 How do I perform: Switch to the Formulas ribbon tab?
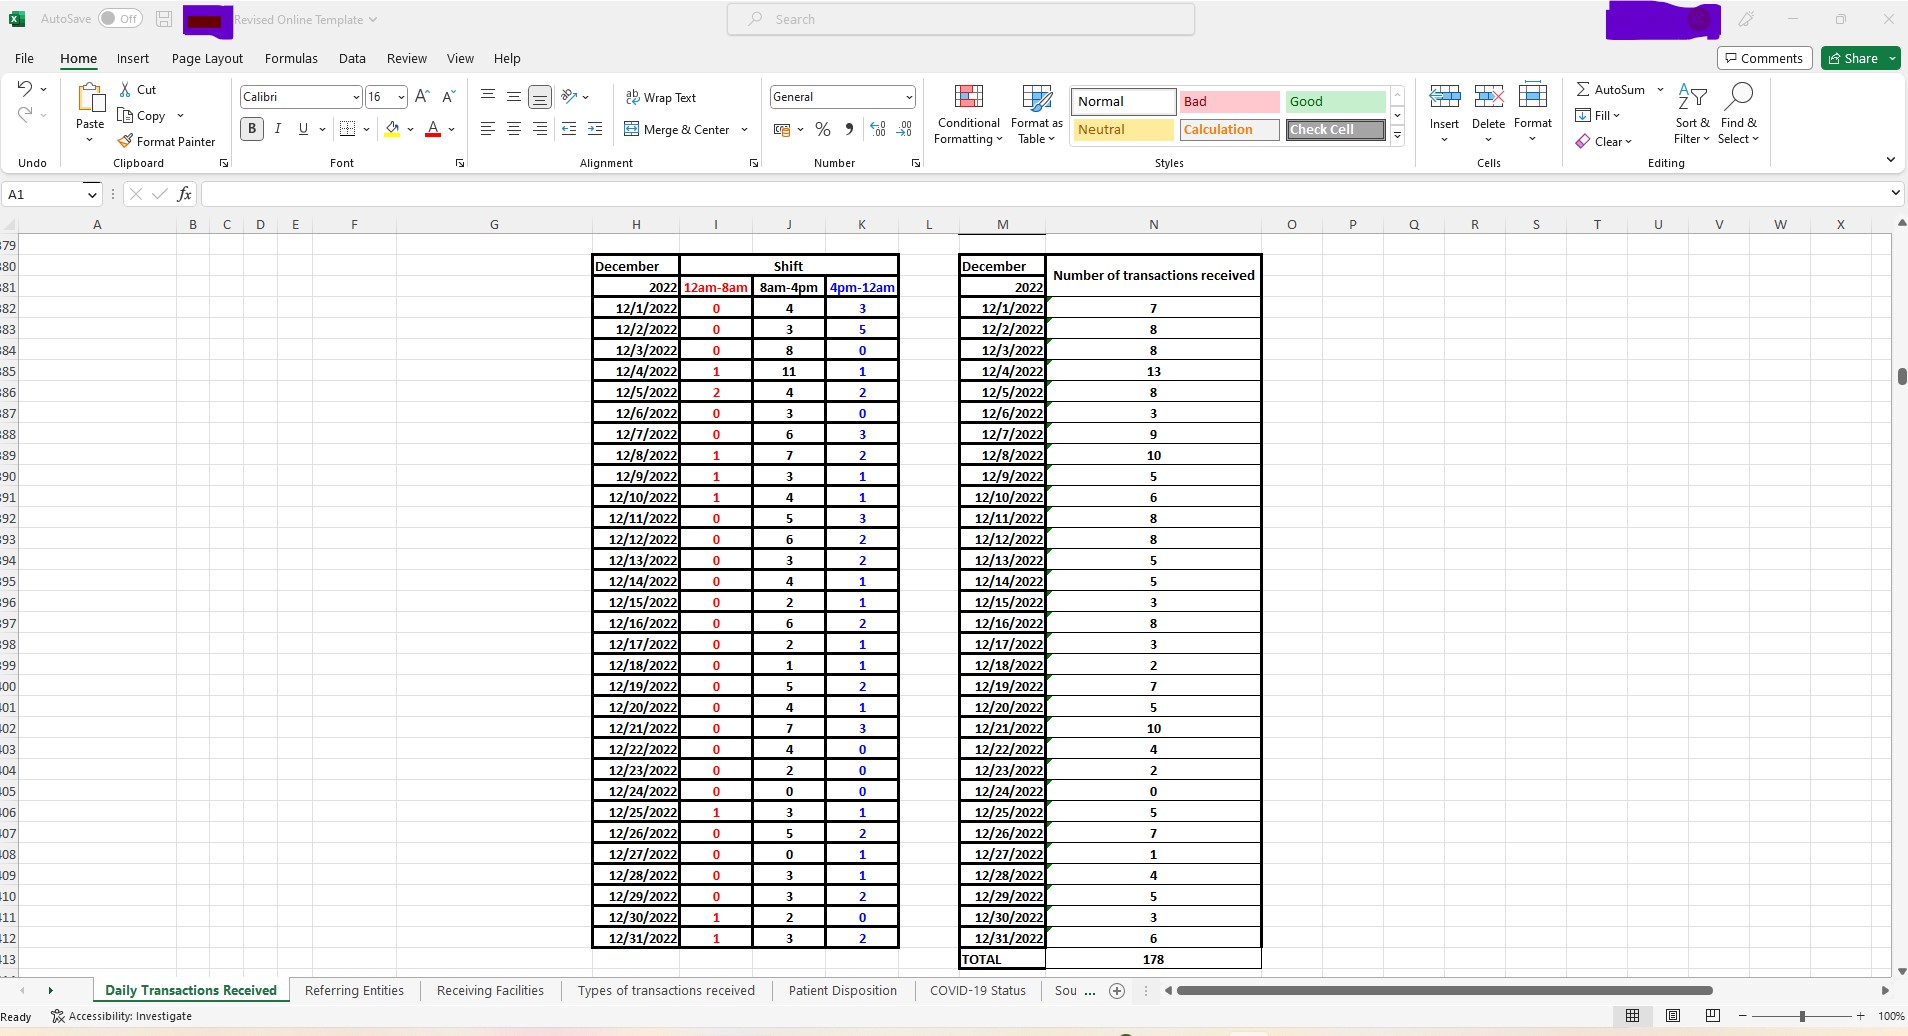(x=291, y=58)
